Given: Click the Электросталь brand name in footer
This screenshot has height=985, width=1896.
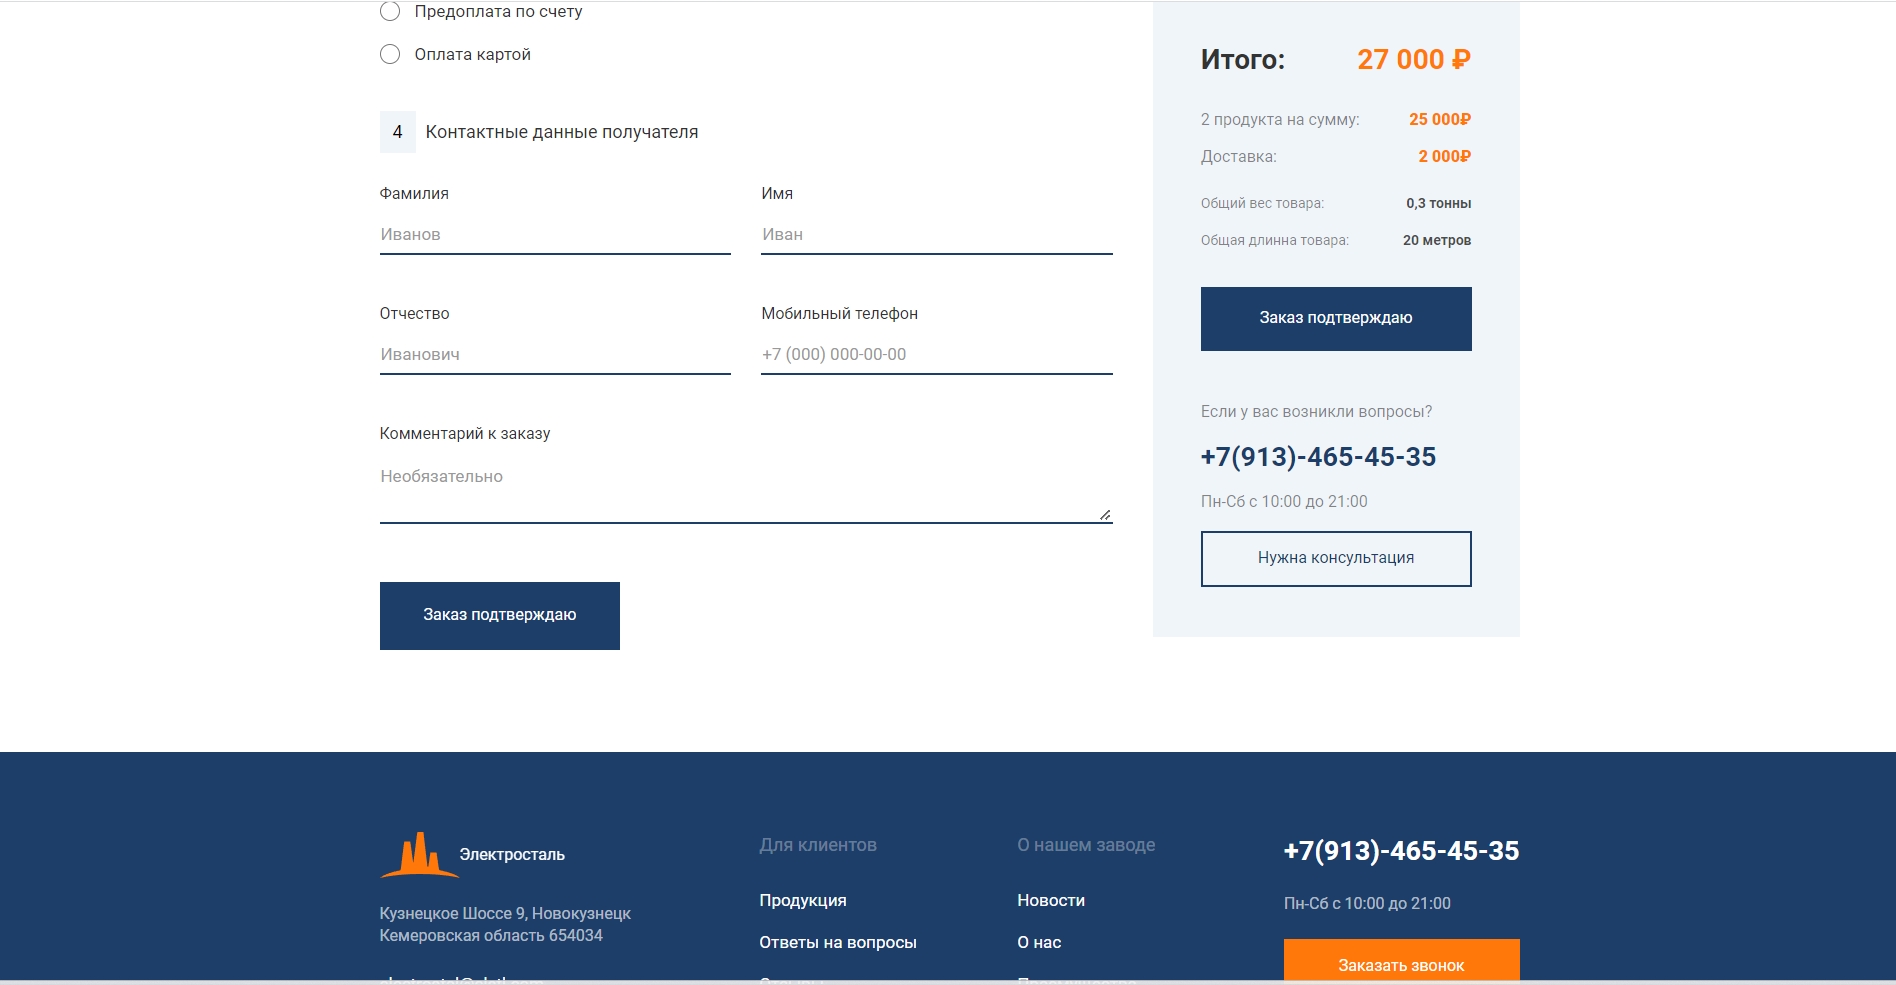Looking at the screenshot, I should (512, 855).
